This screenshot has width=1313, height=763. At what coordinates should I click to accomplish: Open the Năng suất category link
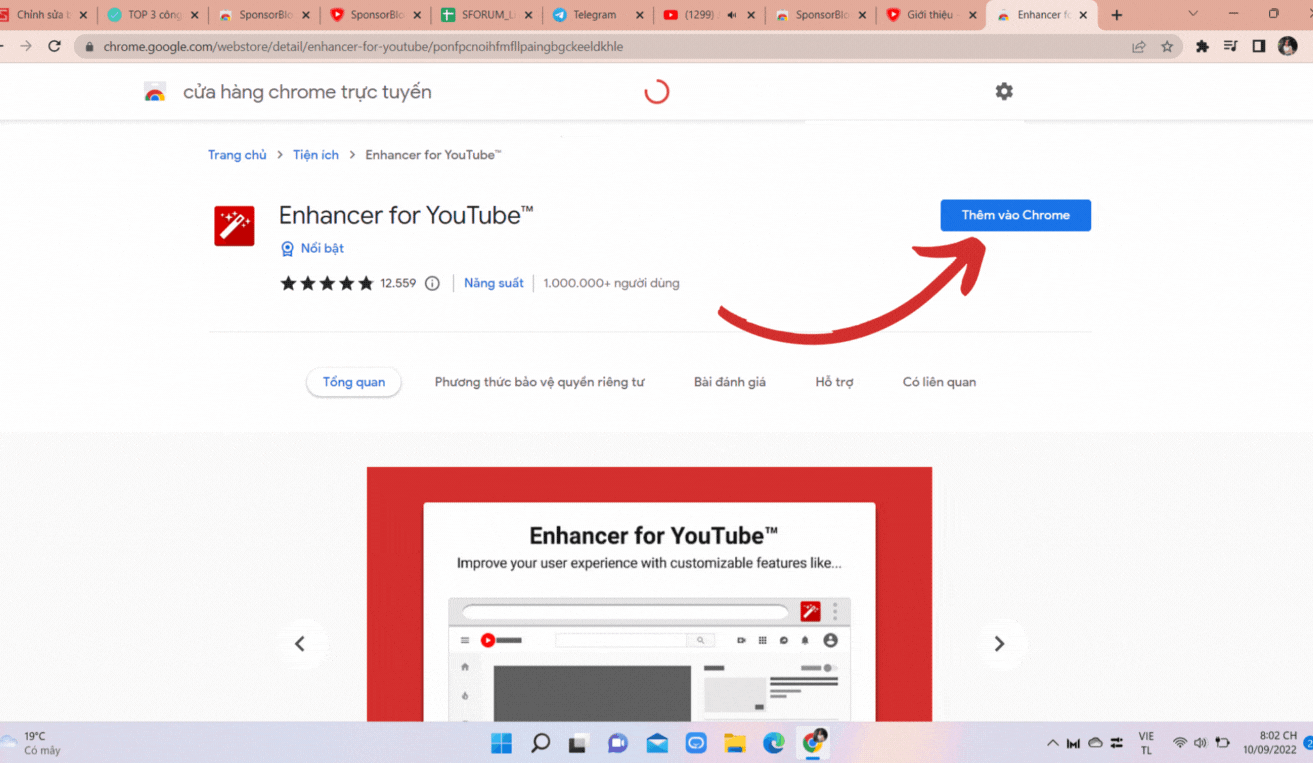[x=494, y=283]
